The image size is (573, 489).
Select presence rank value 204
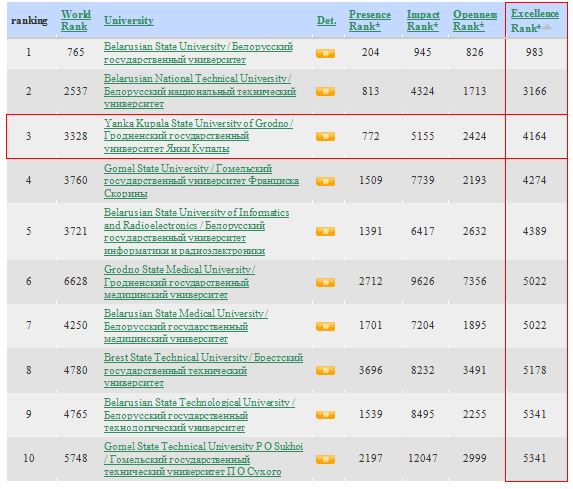pos(371,52)
